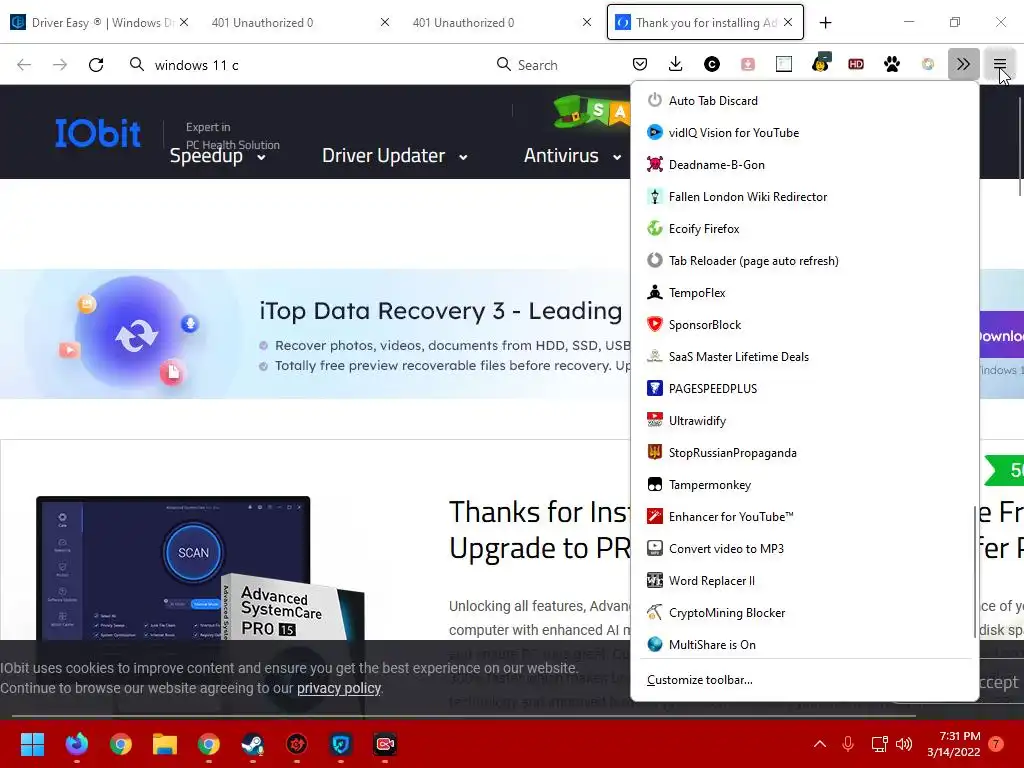Open Firefox from the taskbar
Screen dimensions: 1024x768
tap(76, 744)
